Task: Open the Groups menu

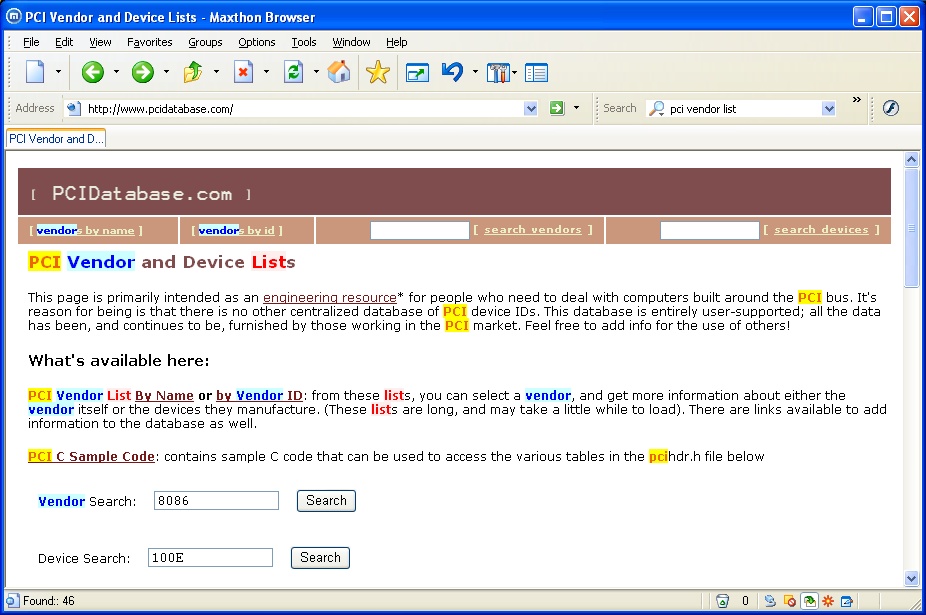Action: click(205, 42)
